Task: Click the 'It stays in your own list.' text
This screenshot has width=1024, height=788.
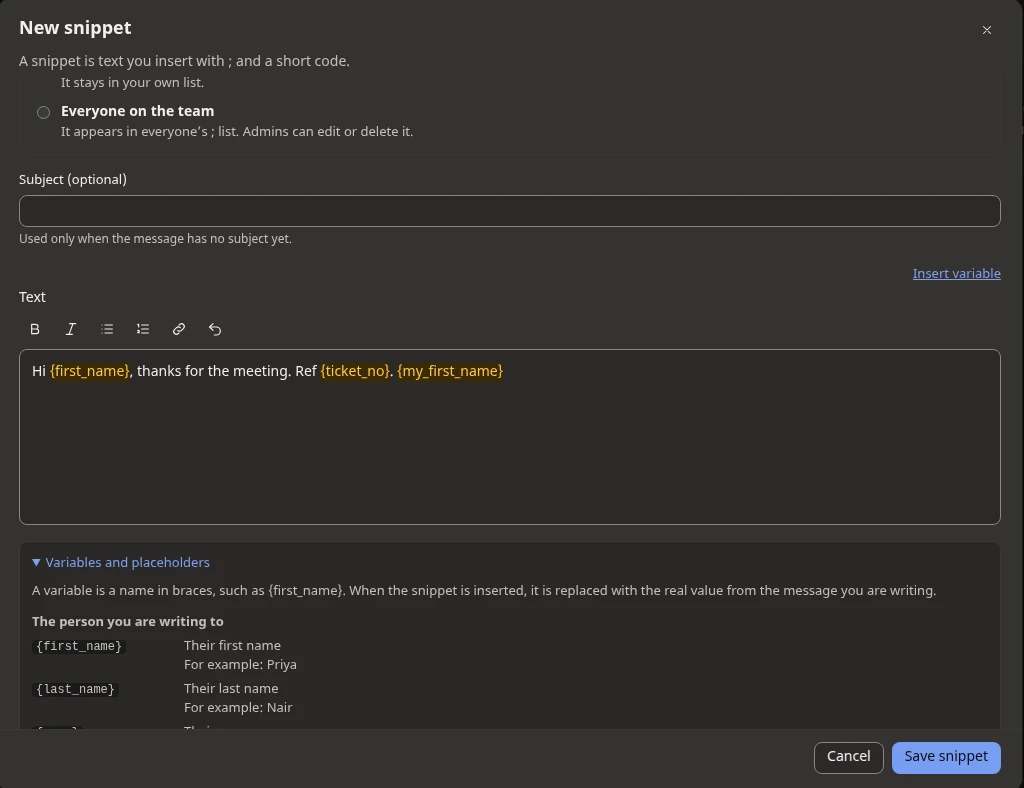Action: pyautogui.click(x=132, y=82)
